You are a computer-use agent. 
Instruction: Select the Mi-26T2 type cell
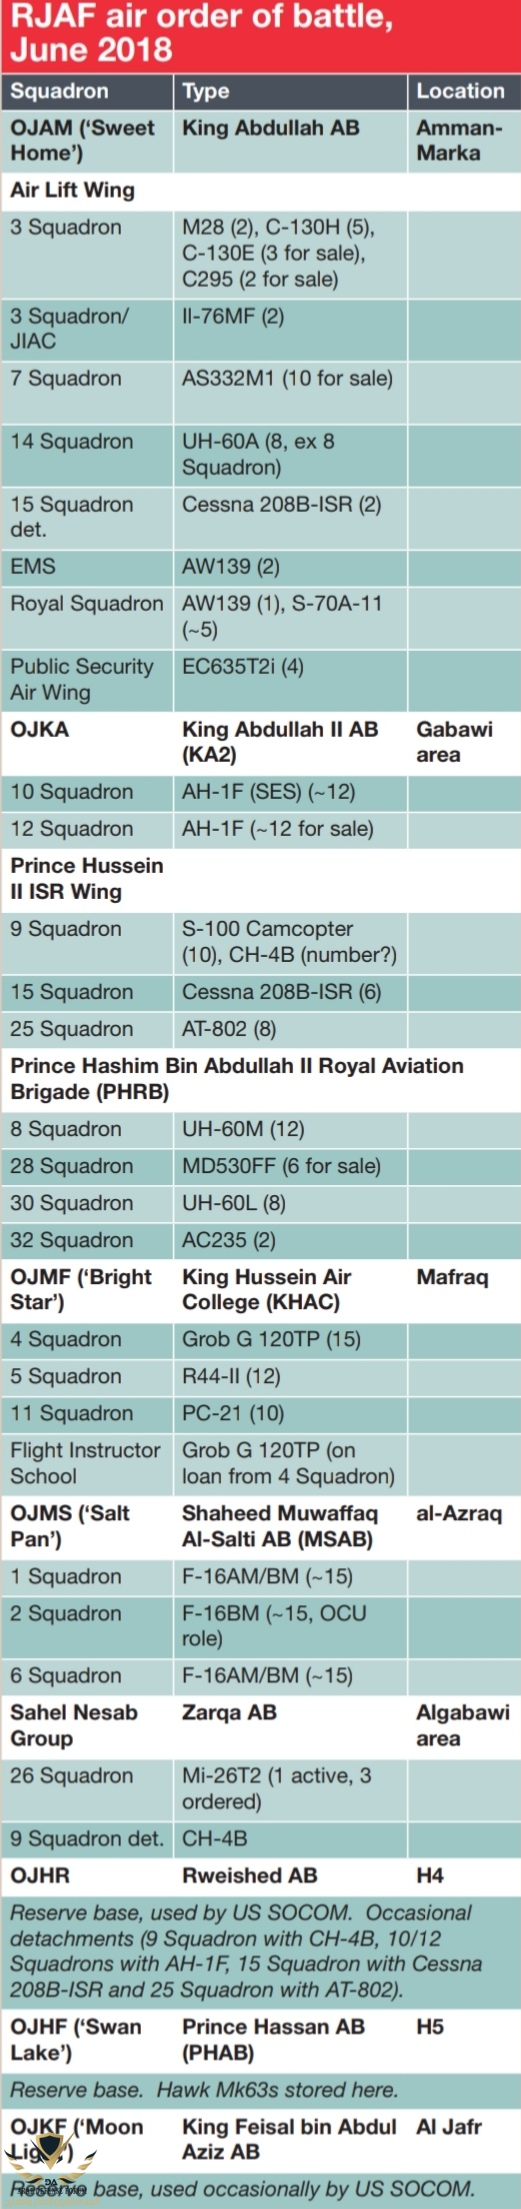pos(276,1788)
